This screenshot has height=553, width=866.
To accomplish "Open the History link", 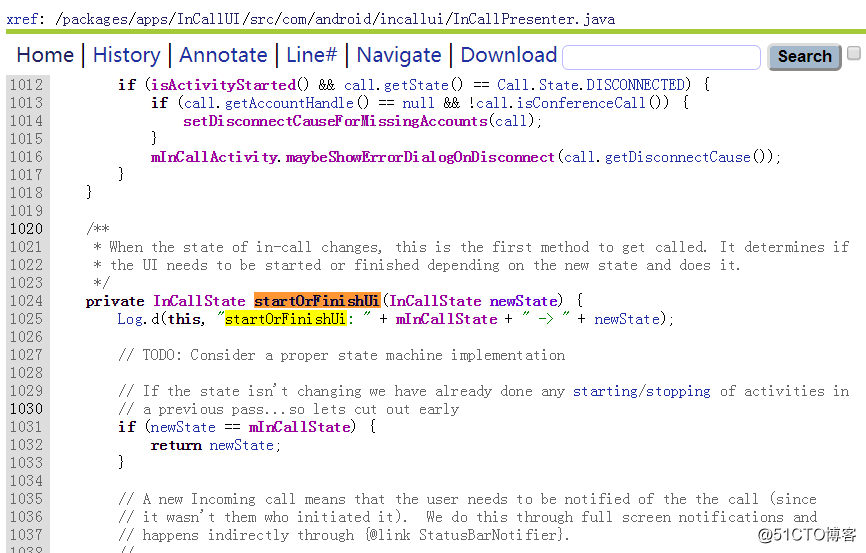I will tap(126, 55).
